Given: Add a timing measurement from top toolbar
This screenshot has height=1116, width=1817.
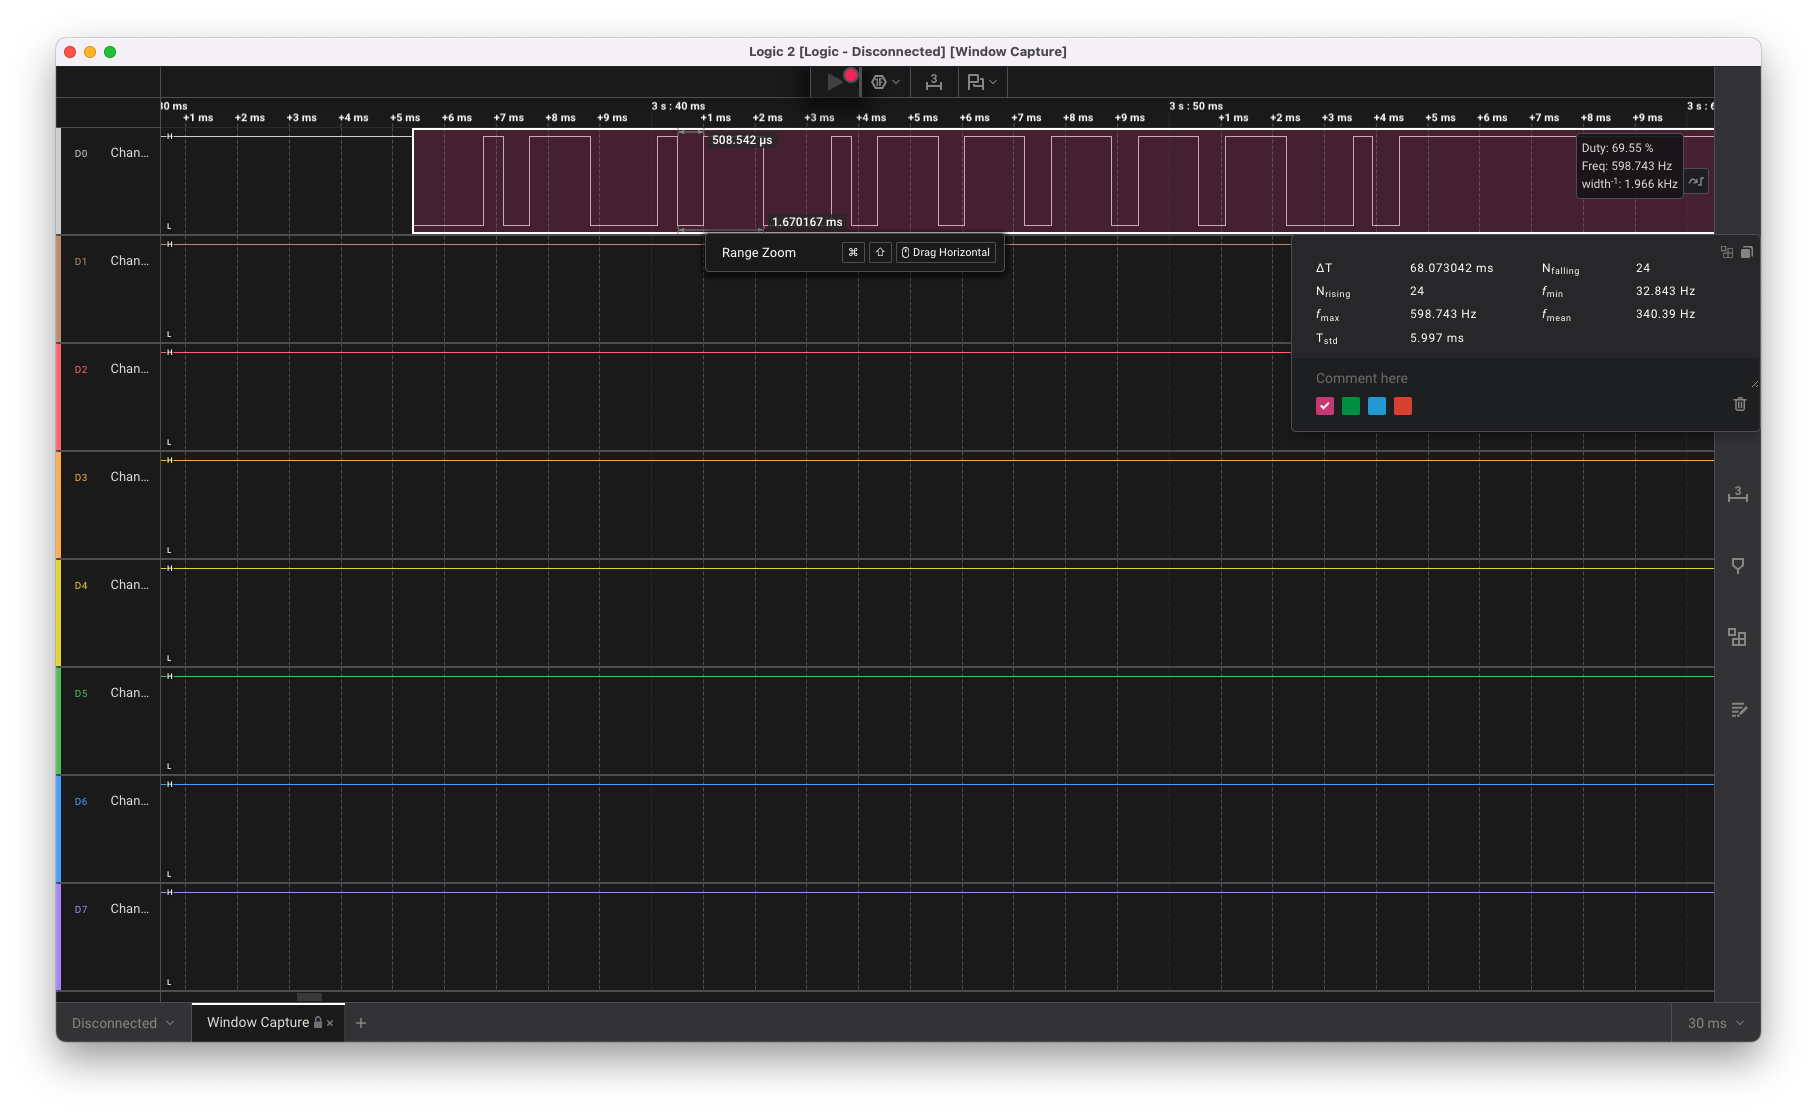Looking at the screenshot, I should (934, 82).
